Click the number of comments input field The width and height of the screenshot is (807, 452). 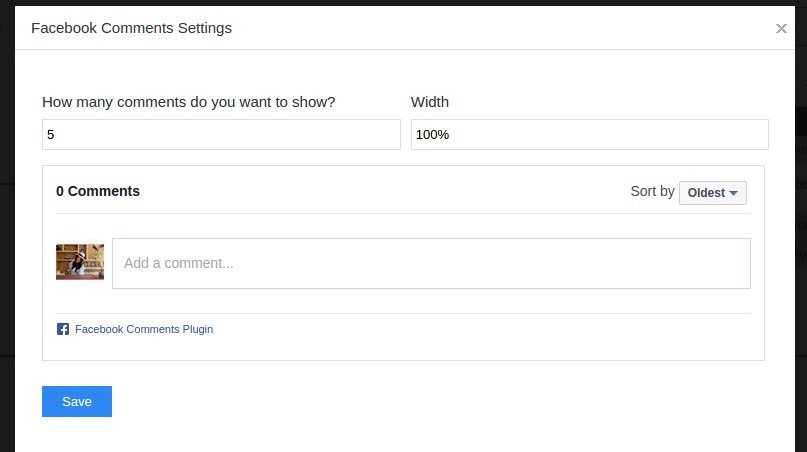(x=221, y=135)
